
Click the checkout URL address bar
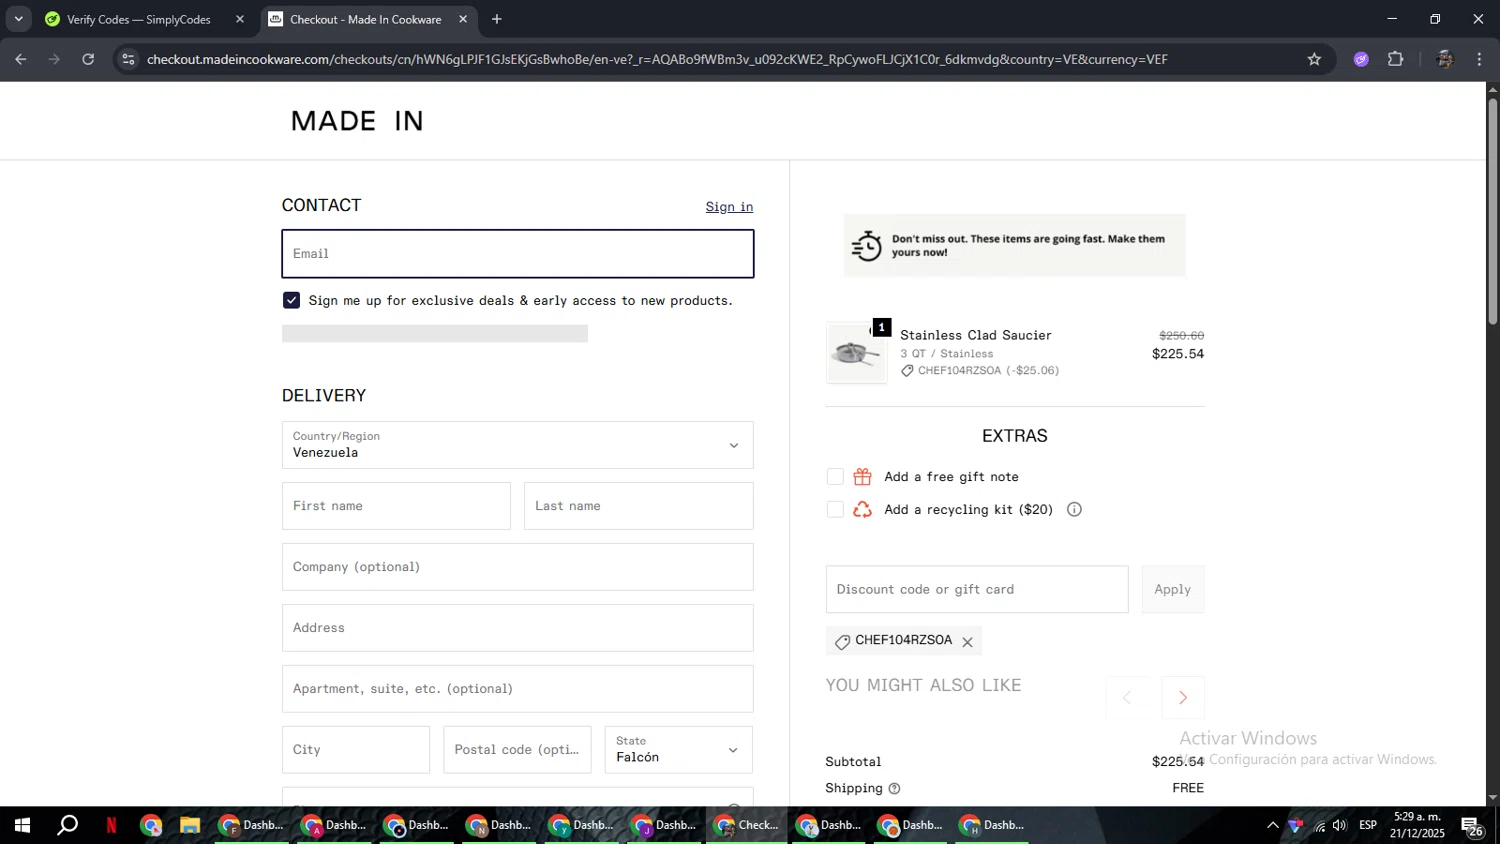tap(657, 59)
